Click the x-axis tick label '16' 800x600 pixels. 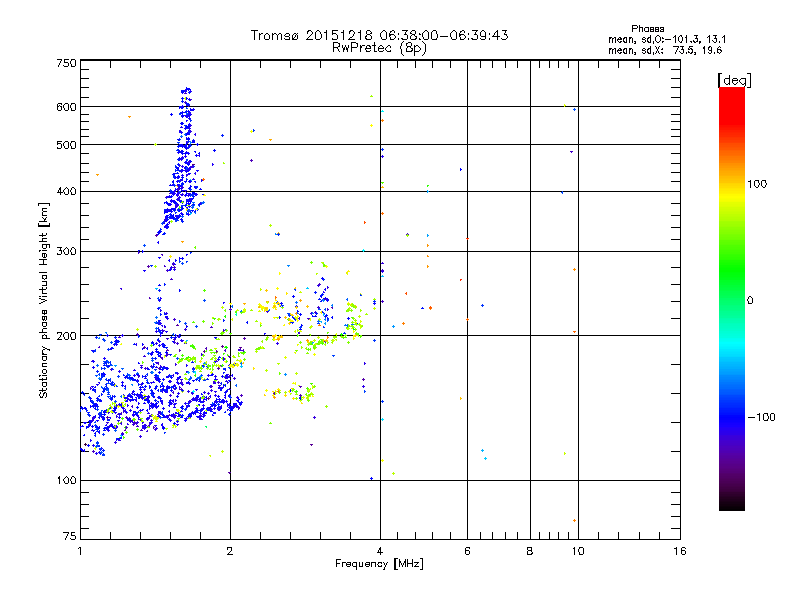tap(680, 551)
